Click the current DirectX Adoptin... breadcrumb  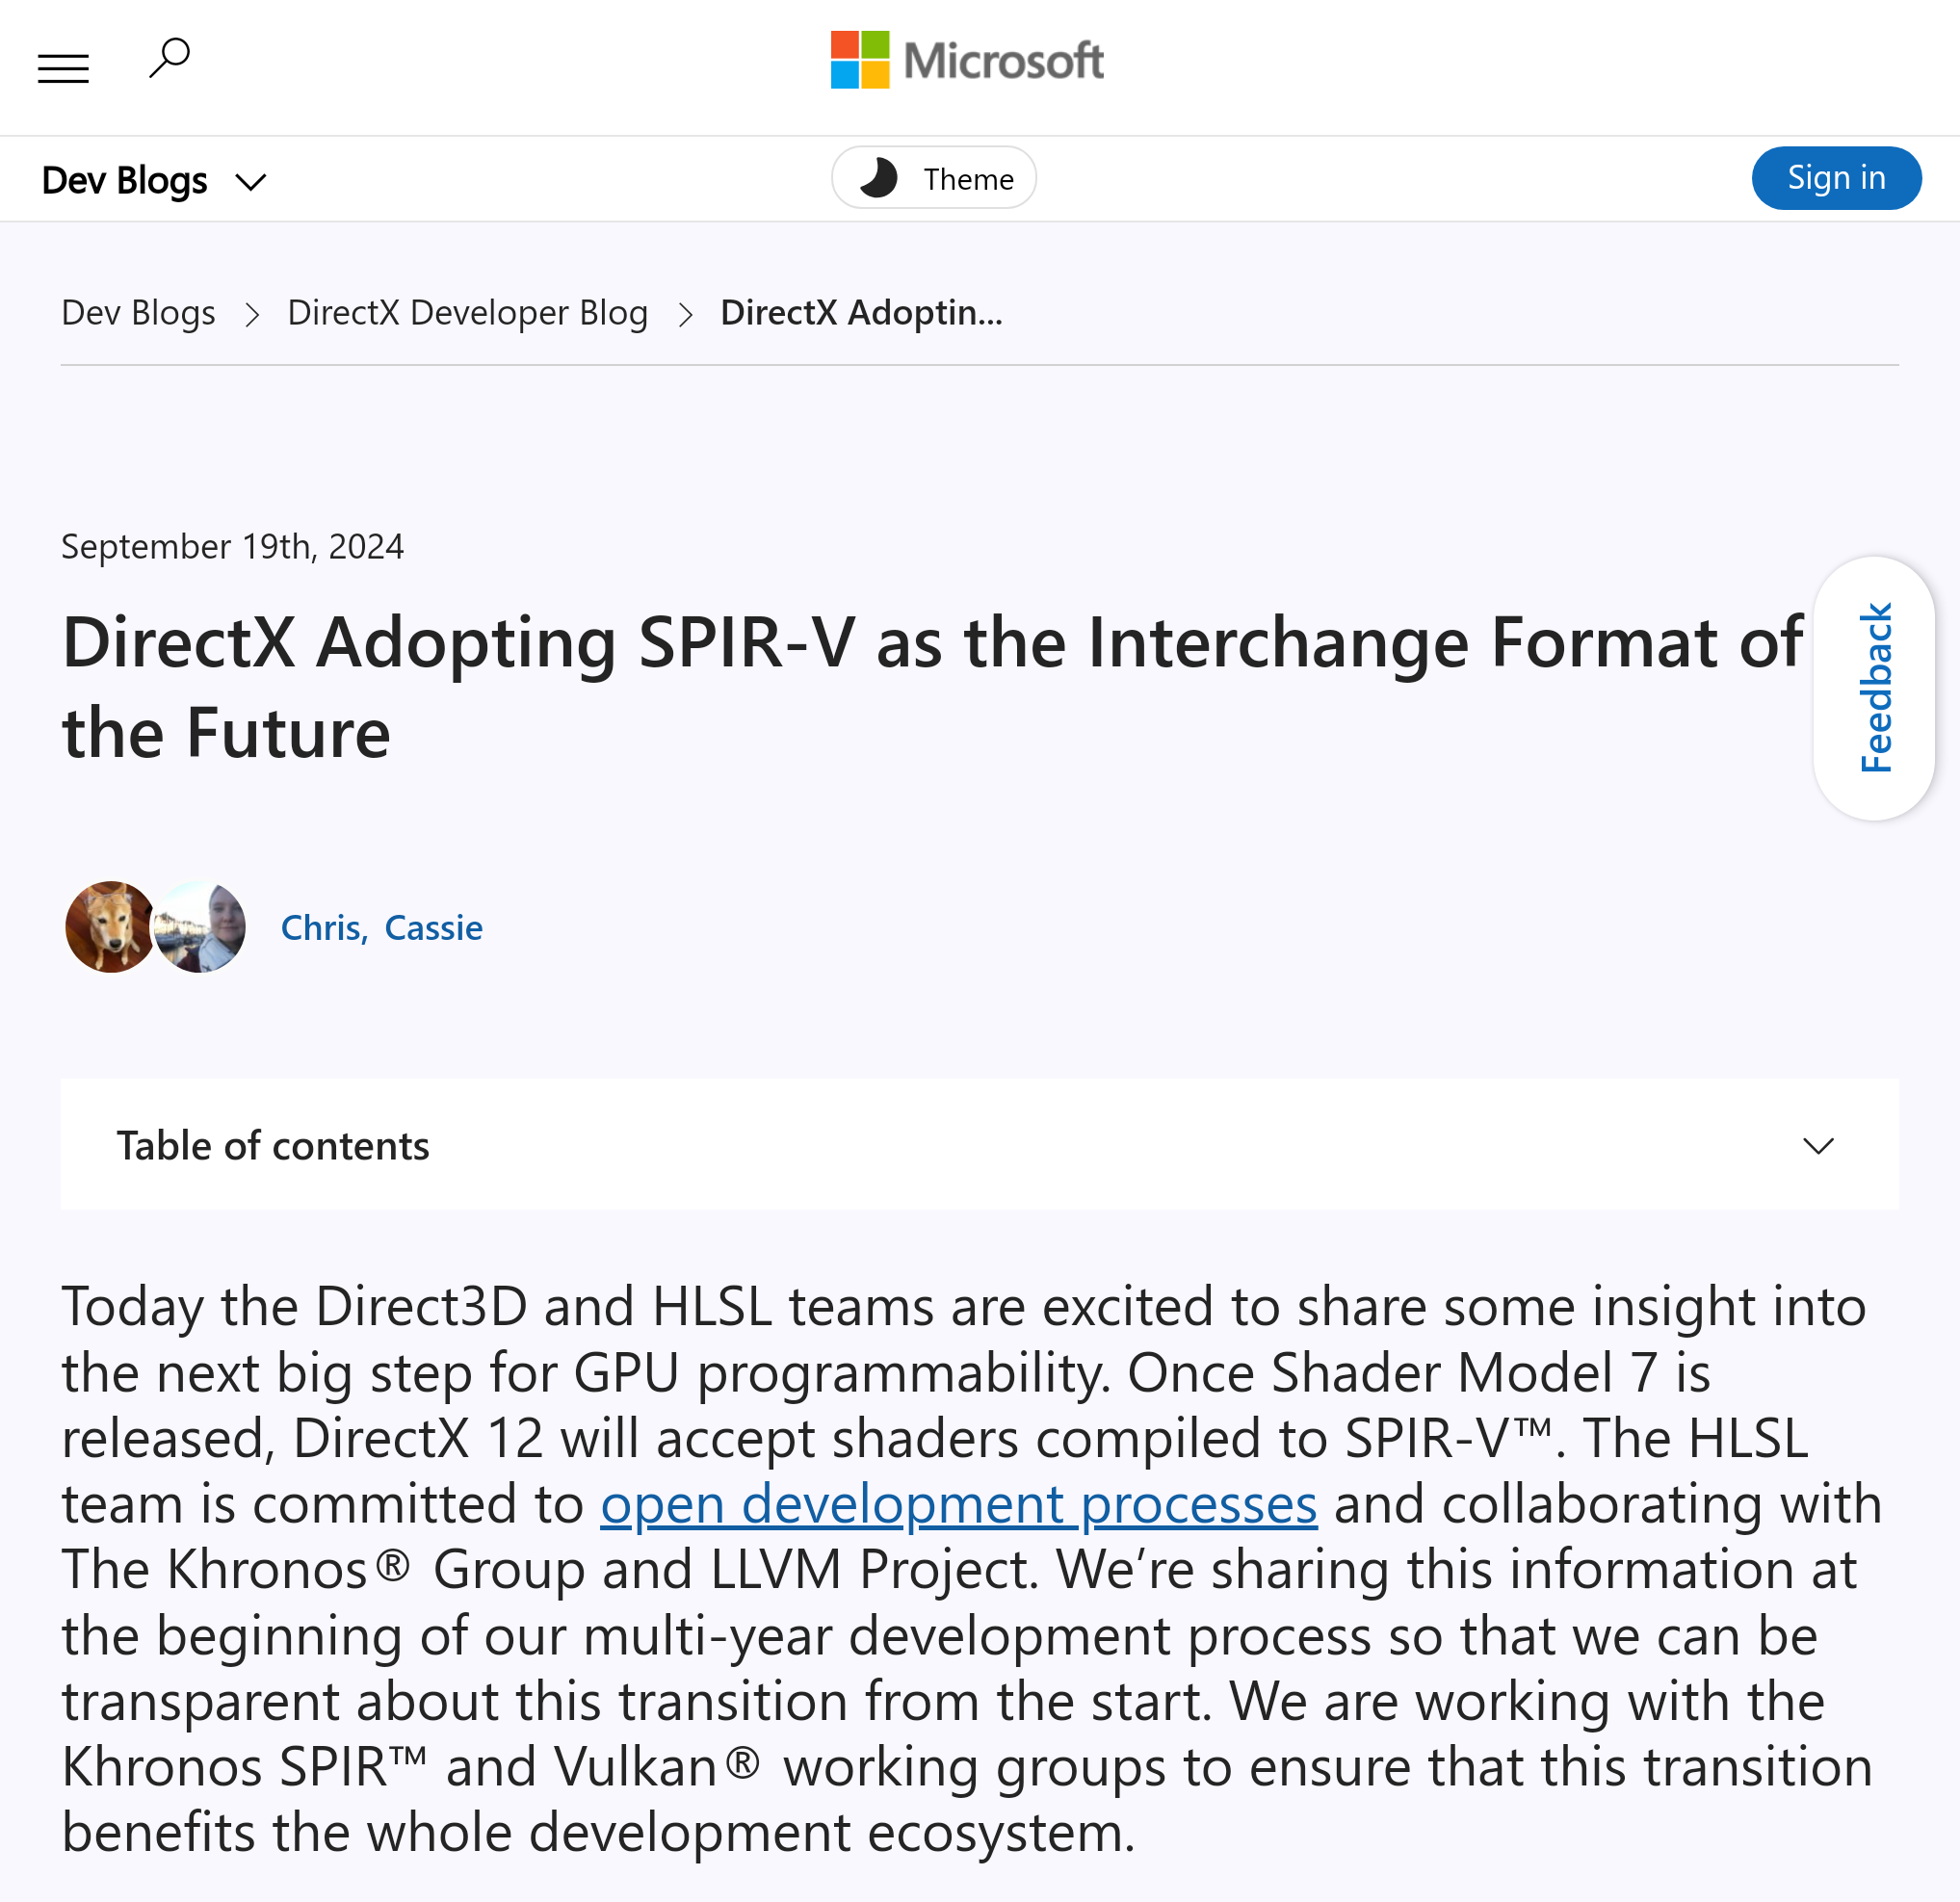tap(860, 313)
